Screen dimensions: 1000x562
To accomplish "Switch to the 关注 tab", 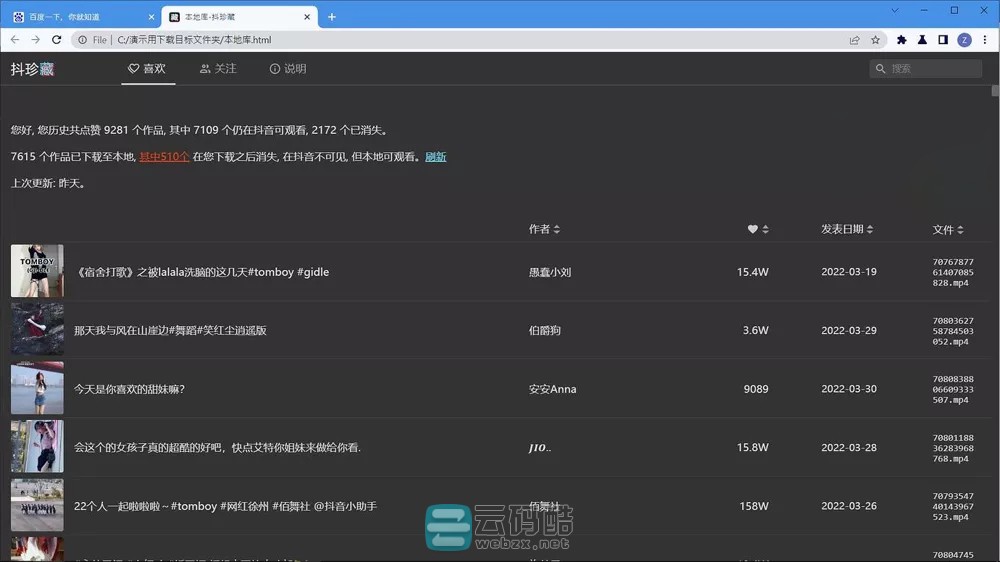I will tap(218, 69).
